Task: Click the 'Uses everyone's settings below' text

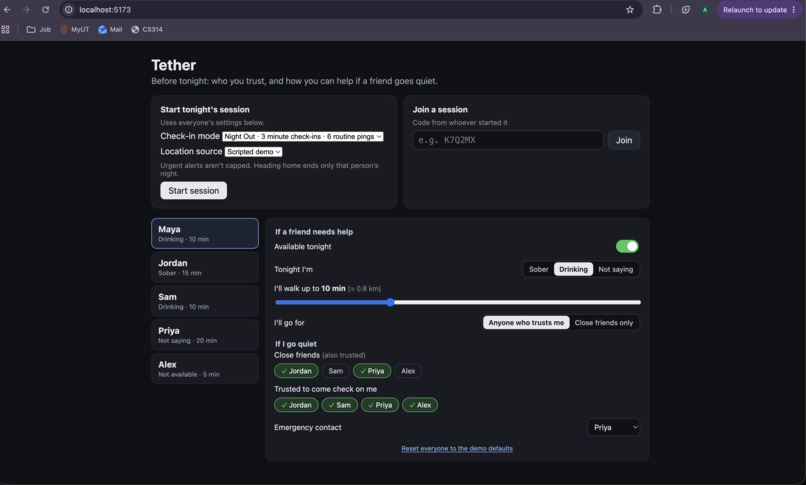Action: pos(212,123)
